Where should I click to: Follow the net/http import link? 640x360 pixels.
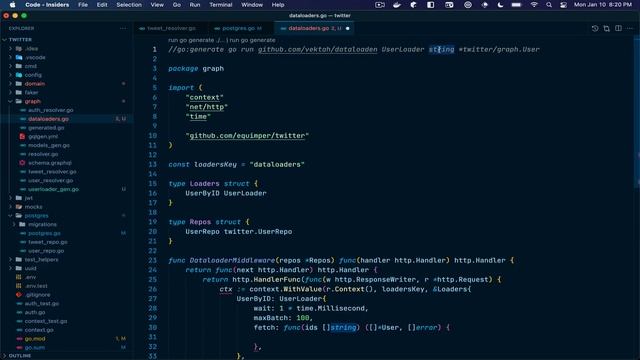coord(207,107)
